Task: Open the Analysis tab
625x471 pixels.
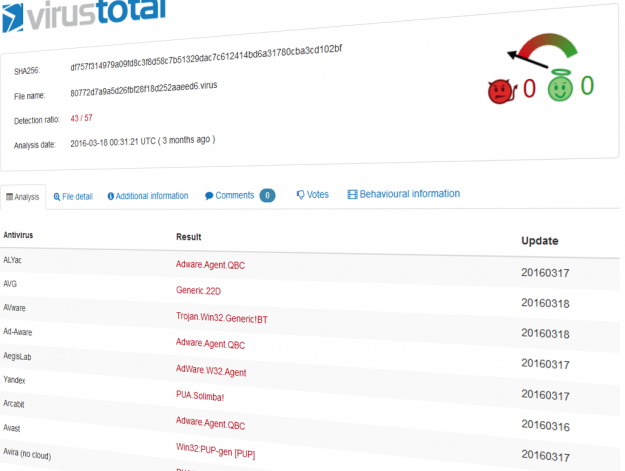Action: pos(22,197)
